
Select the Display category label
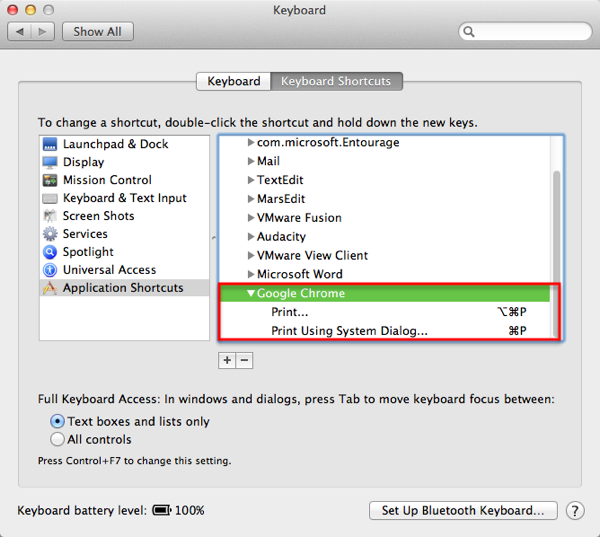(83, 162)
